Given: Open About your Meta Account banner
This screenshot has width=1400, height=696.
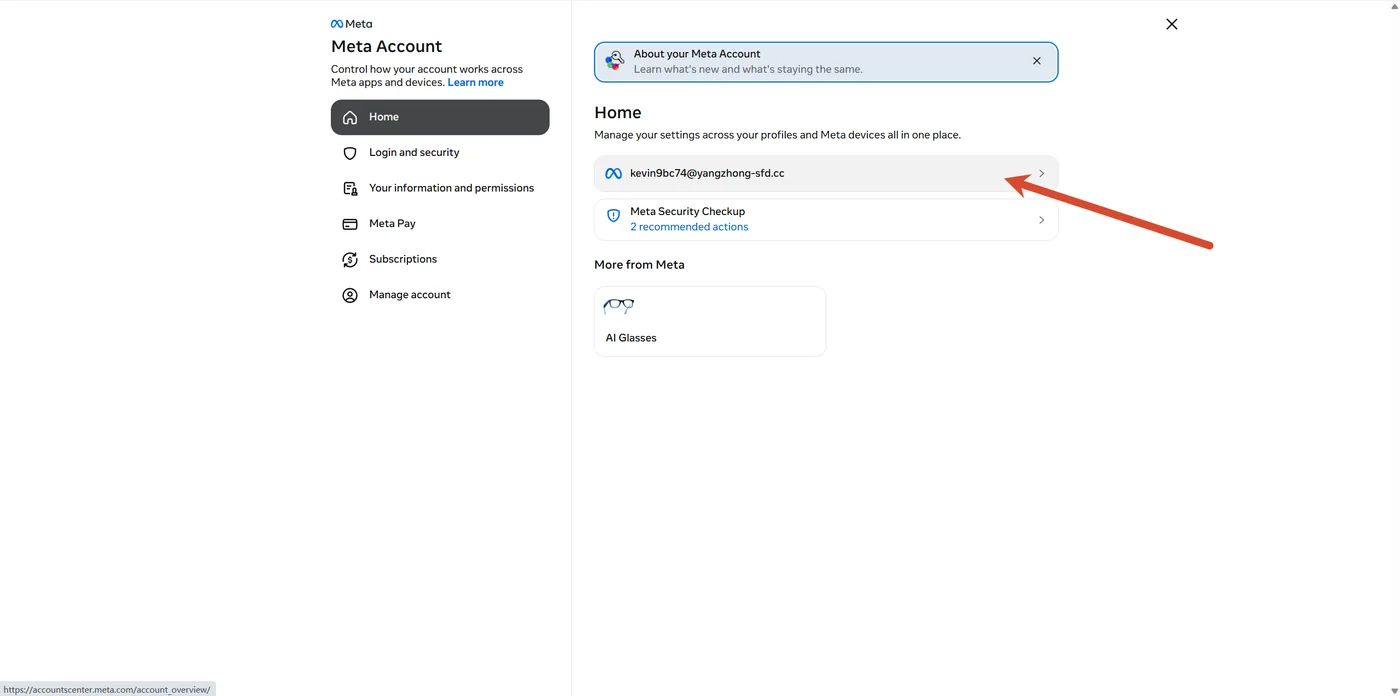Looking at the screenshot, I should tap(826, 62).
